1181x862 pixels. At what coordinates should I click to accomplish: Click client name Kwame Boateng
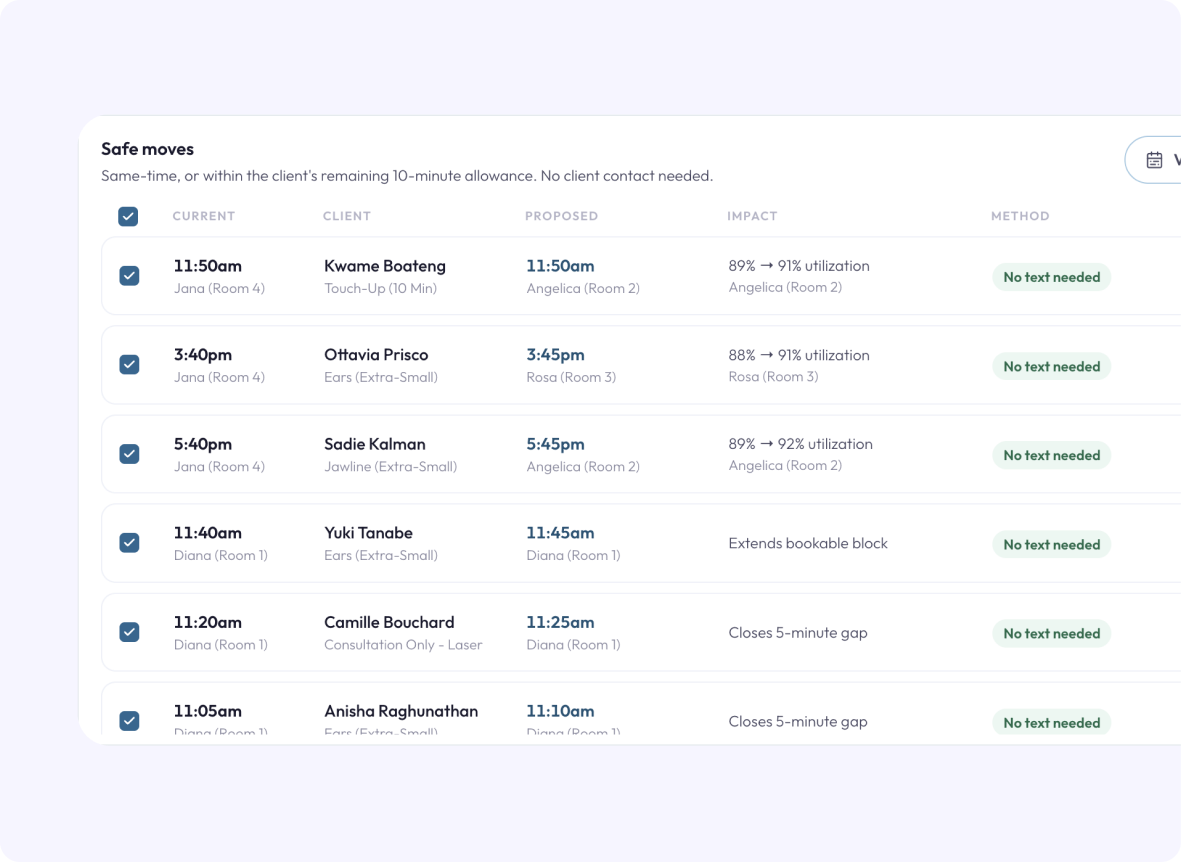[x=385, y=266]
